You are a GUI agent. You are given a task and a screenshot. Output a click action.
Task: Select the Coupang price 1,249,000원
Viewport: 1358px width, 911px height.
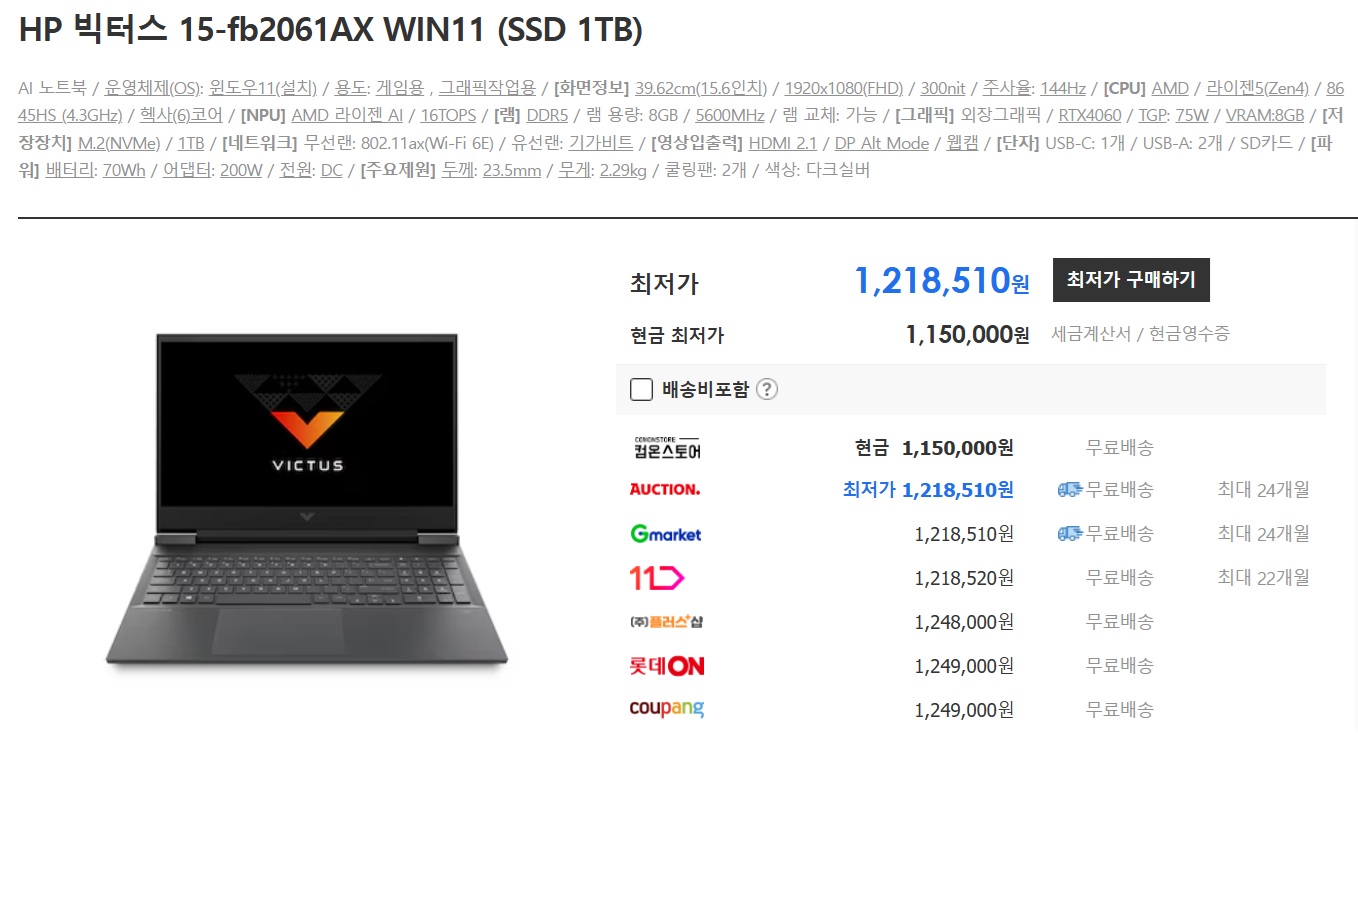(964, 710)
